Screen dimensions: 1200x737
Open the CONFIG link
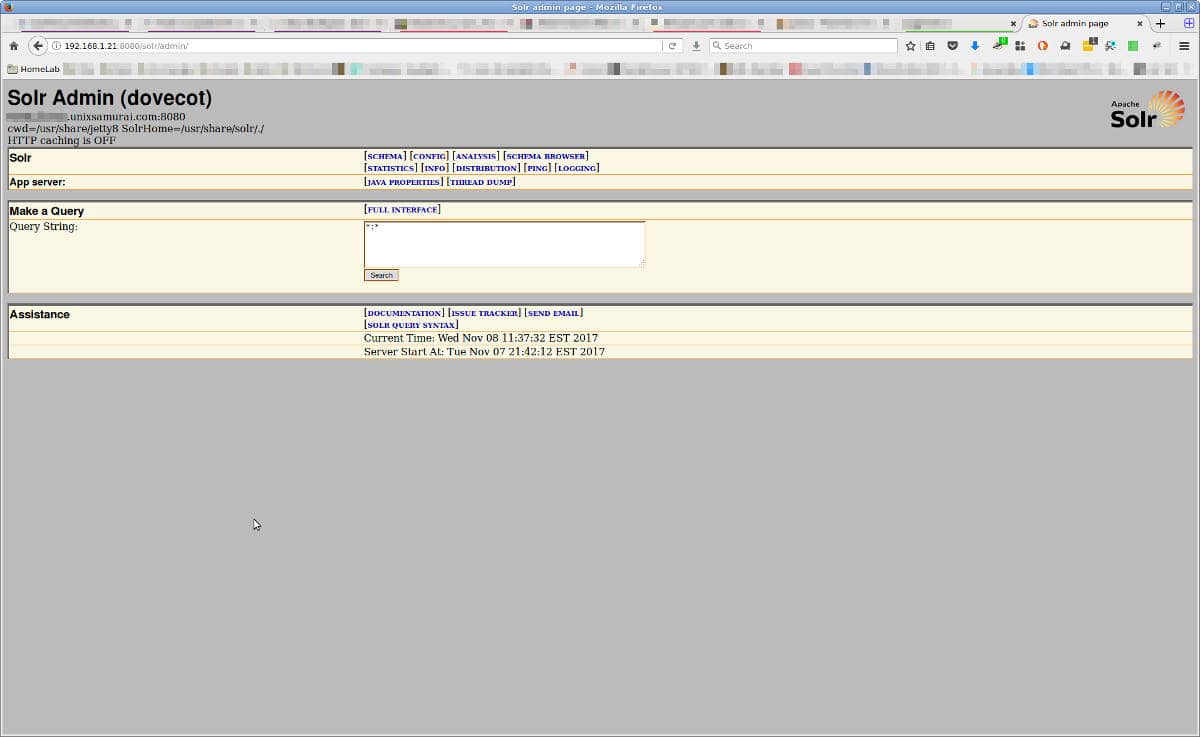point(429,156)
